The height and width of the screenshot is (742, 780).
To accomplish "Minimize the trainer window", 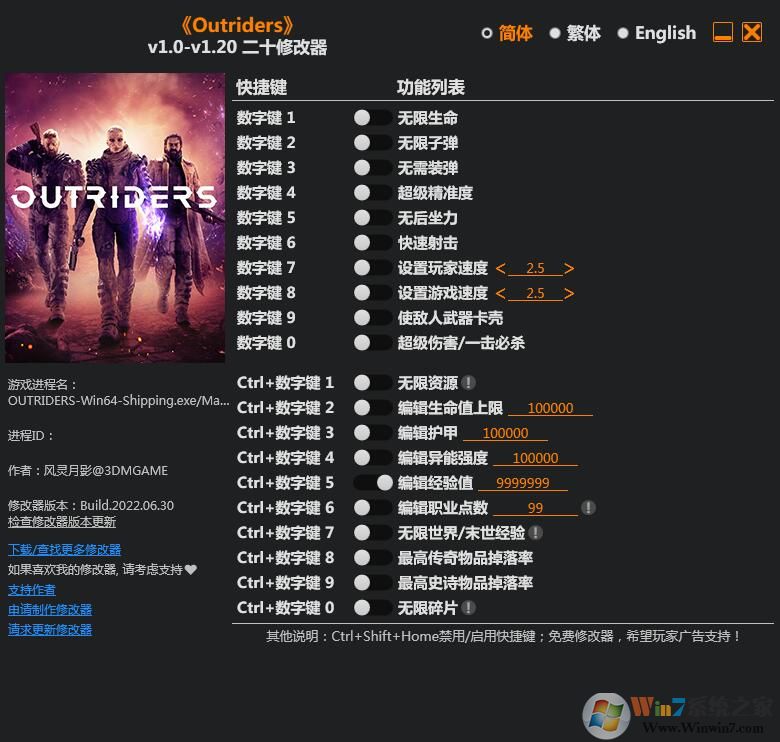I will pyautogui.click(x=723, y=33).
